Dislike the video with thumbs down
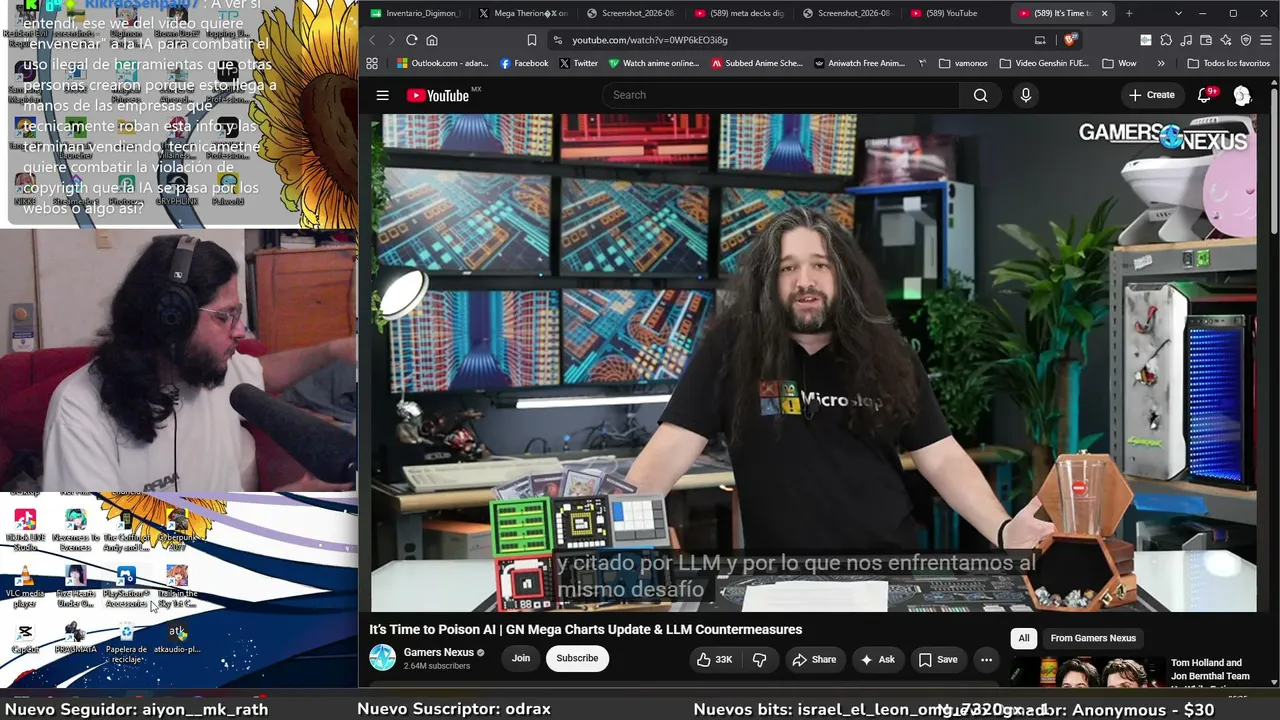The image size is (1280, 720). click(x=759, y=659)
